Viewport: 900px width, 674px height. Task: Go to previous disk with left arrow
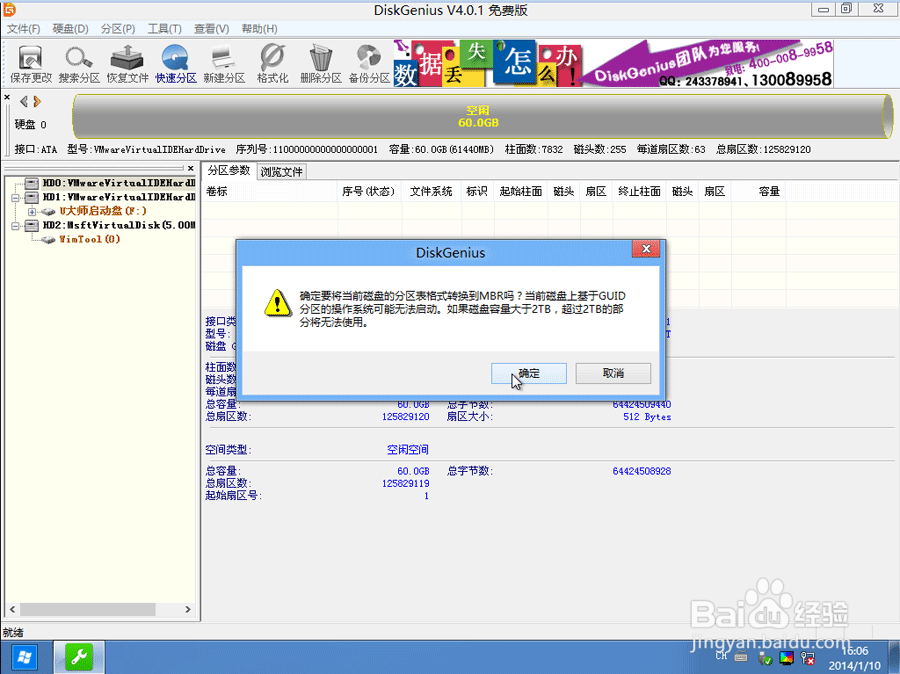click(24, 102)
